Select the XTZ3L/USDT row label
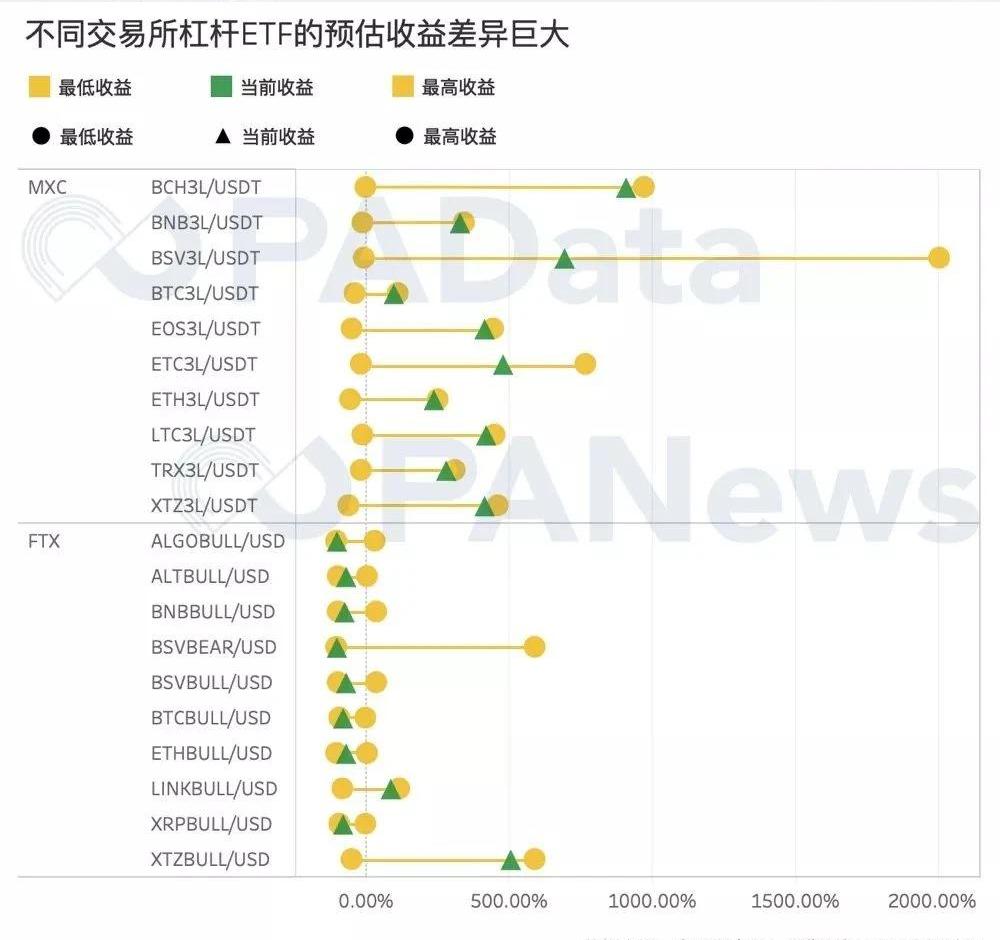Image resolution: width=1000 pixels, height=940 pixels. (204, 506)
